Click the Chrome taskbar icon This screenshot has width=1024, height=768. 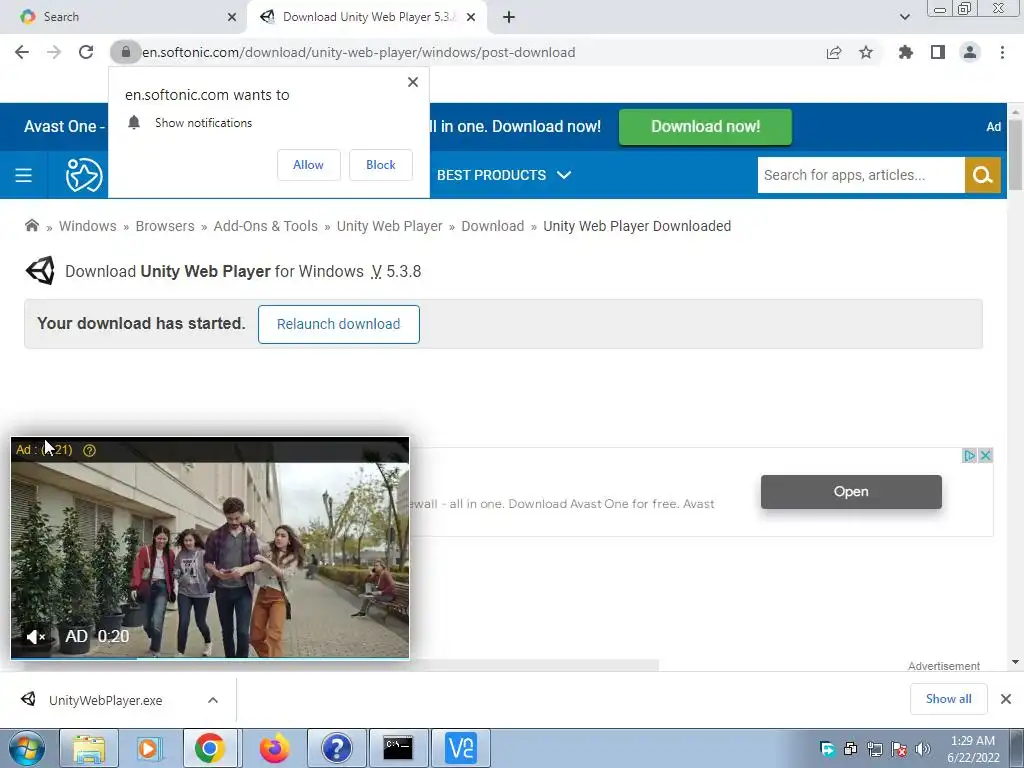[x=210, y=748]
